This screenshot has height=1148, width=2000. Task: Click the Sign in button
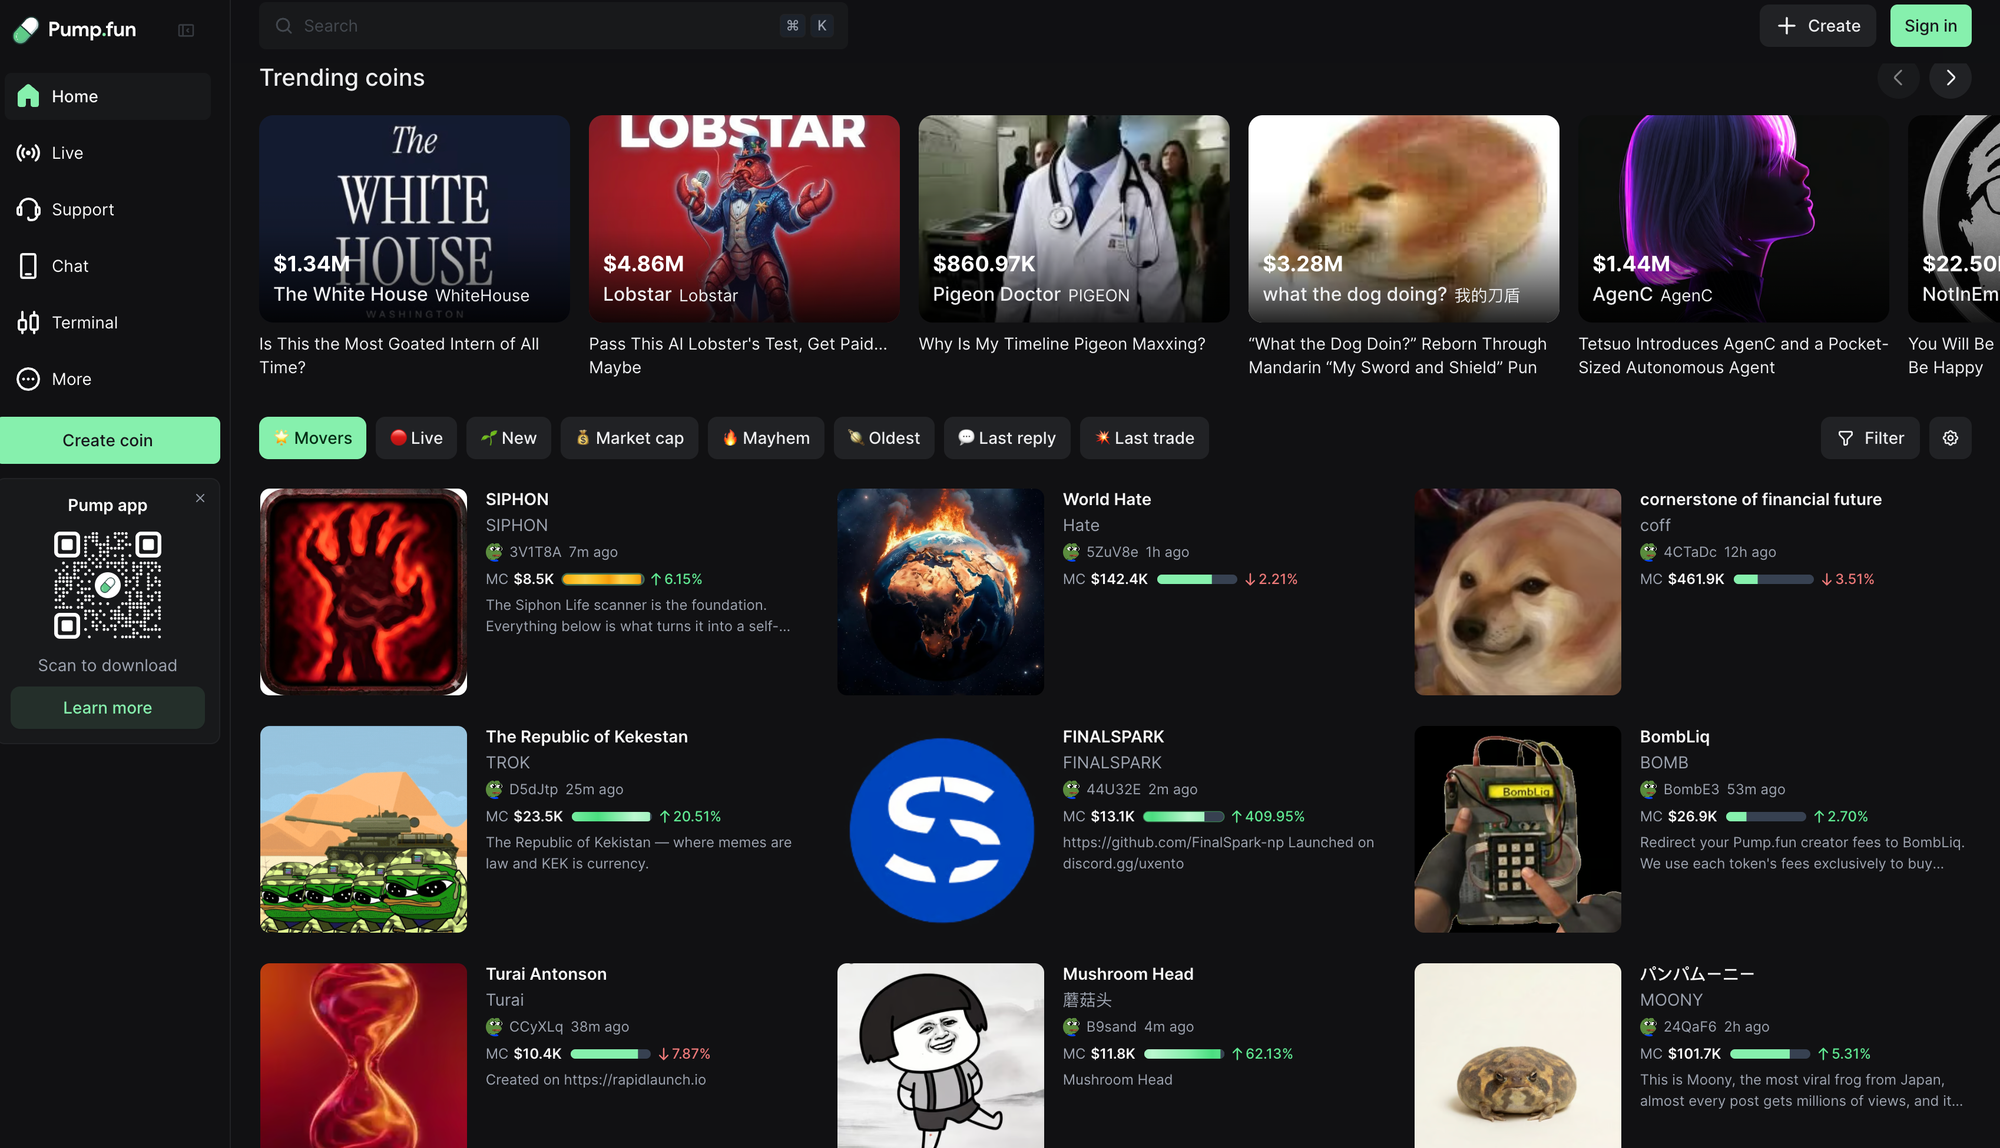1929,26
